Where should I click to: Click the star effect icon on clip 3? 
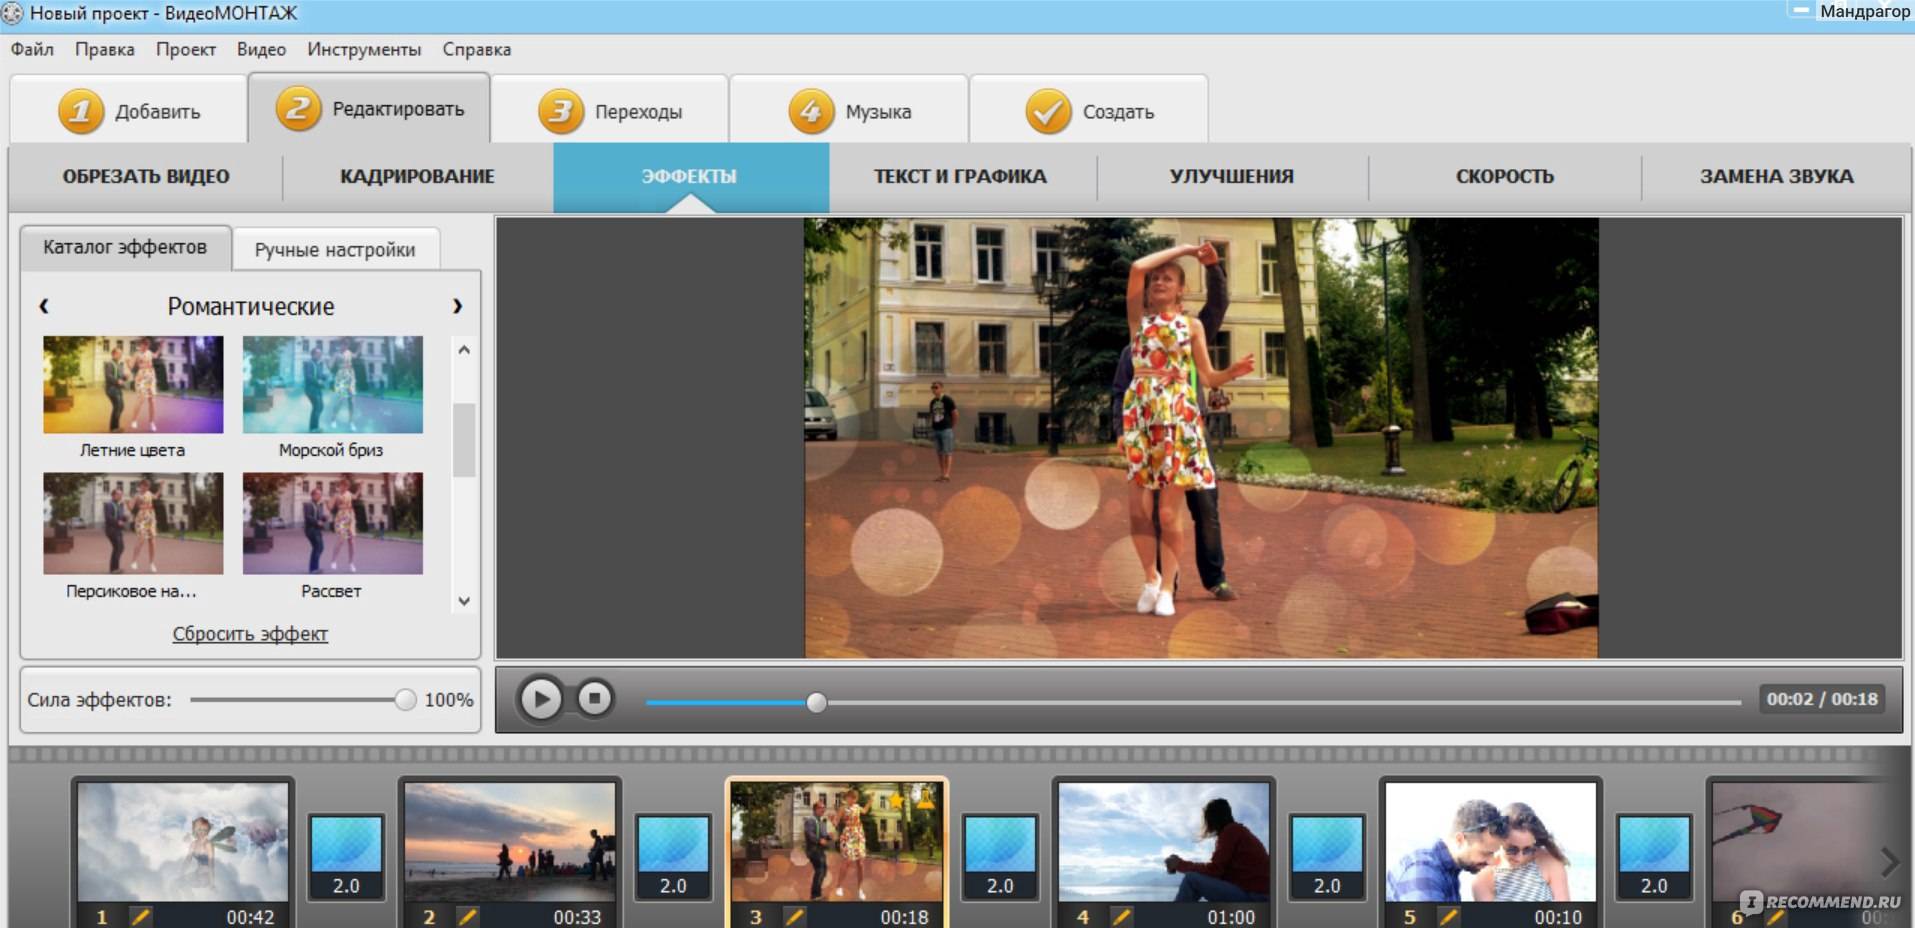[x=897, y=802]
